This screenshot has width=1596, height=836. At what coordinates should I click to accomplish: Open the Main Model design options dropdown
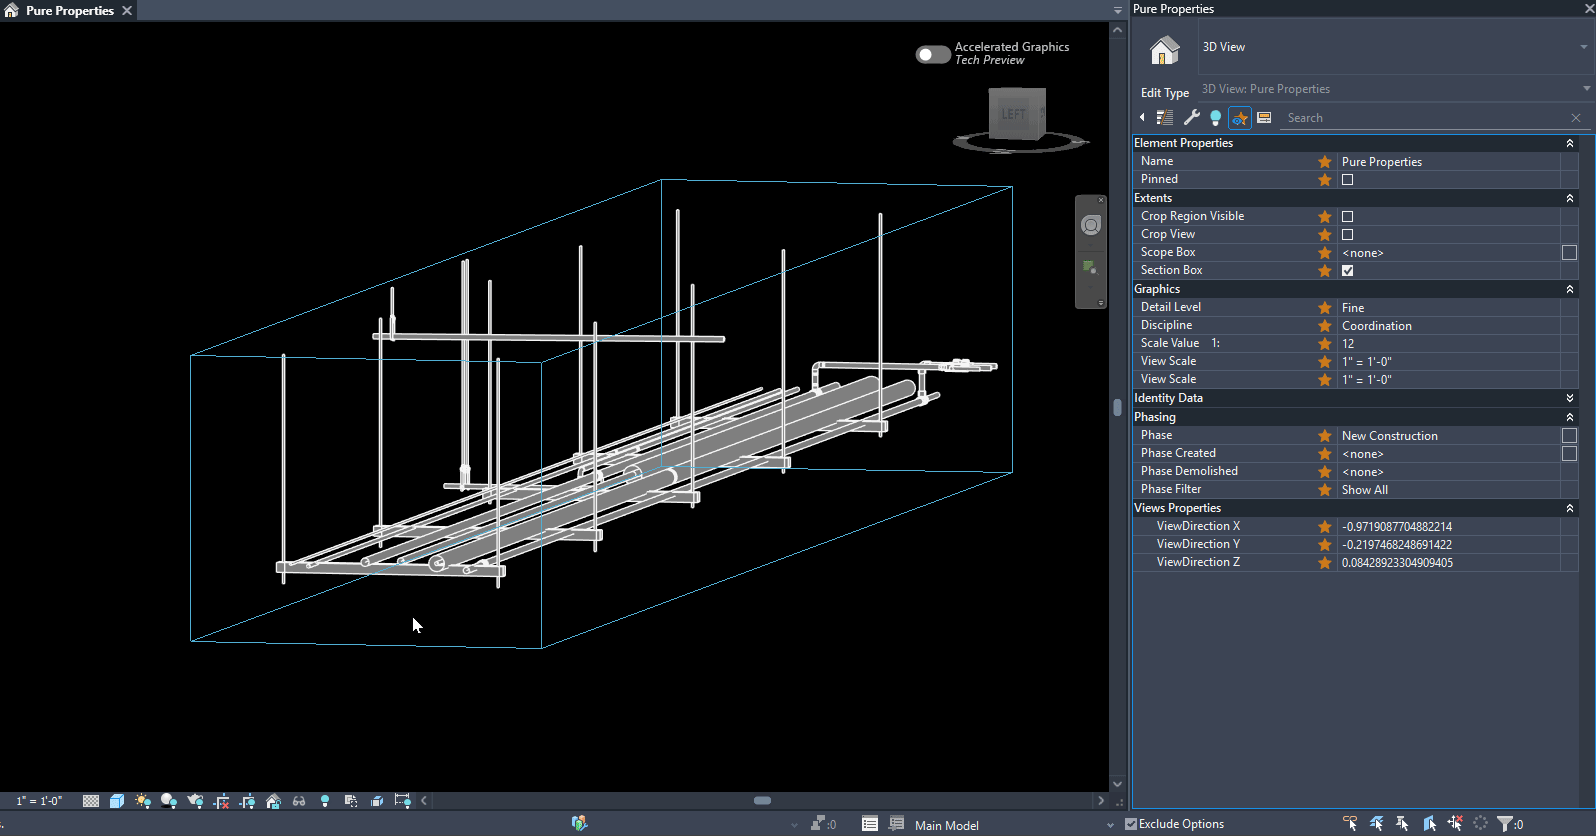pos(1110,825)
